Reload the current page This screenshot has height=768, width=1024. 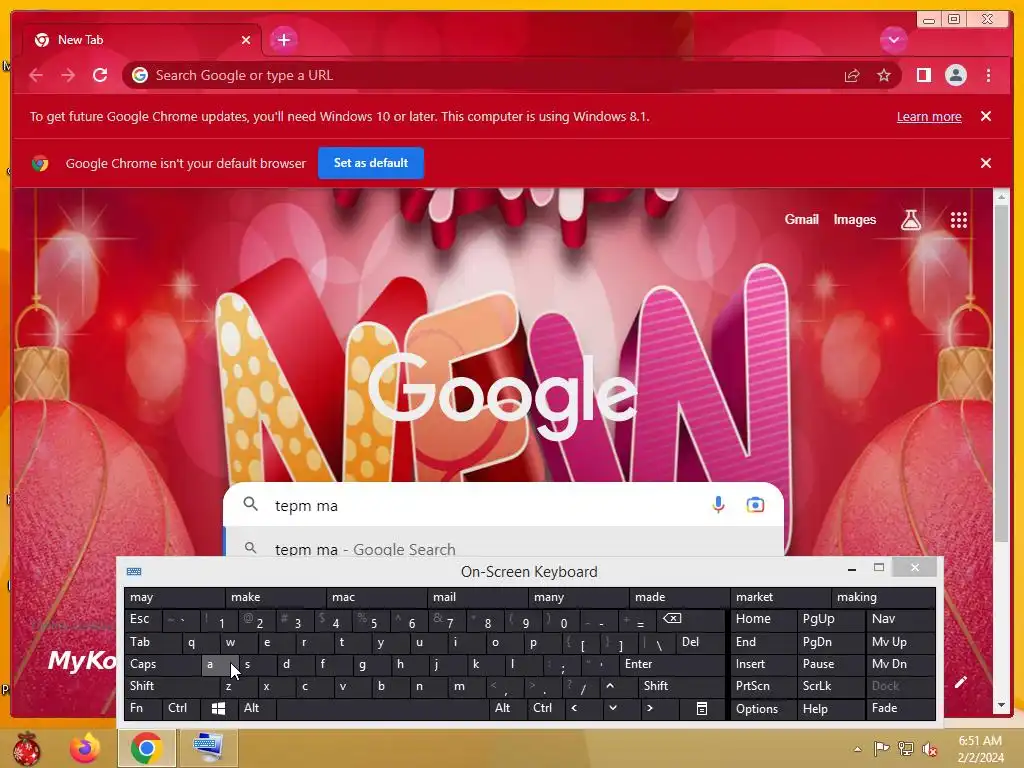[x=100, y=75]
